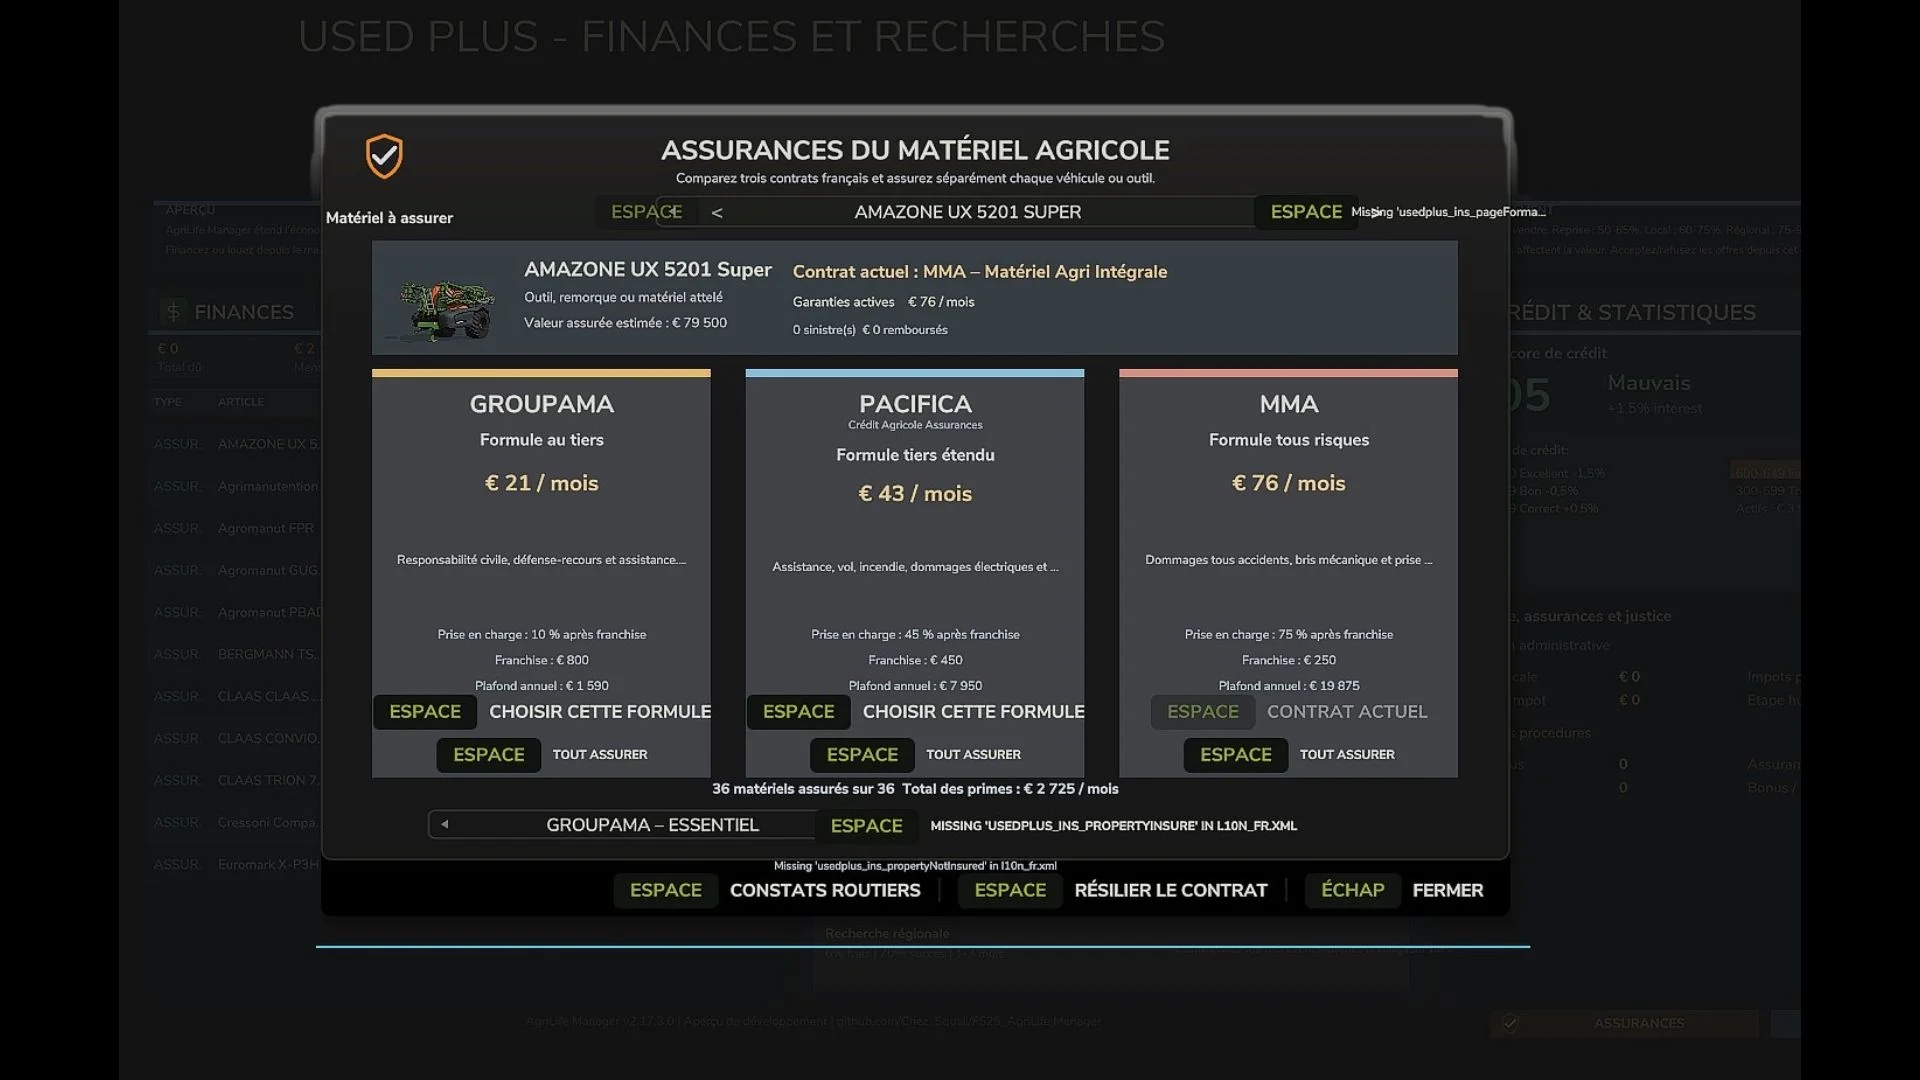This screenshot has height=1080, width=1920.
Task: Click 'Franchise : € 800' on Groupama card
Action: pos(542,660)
